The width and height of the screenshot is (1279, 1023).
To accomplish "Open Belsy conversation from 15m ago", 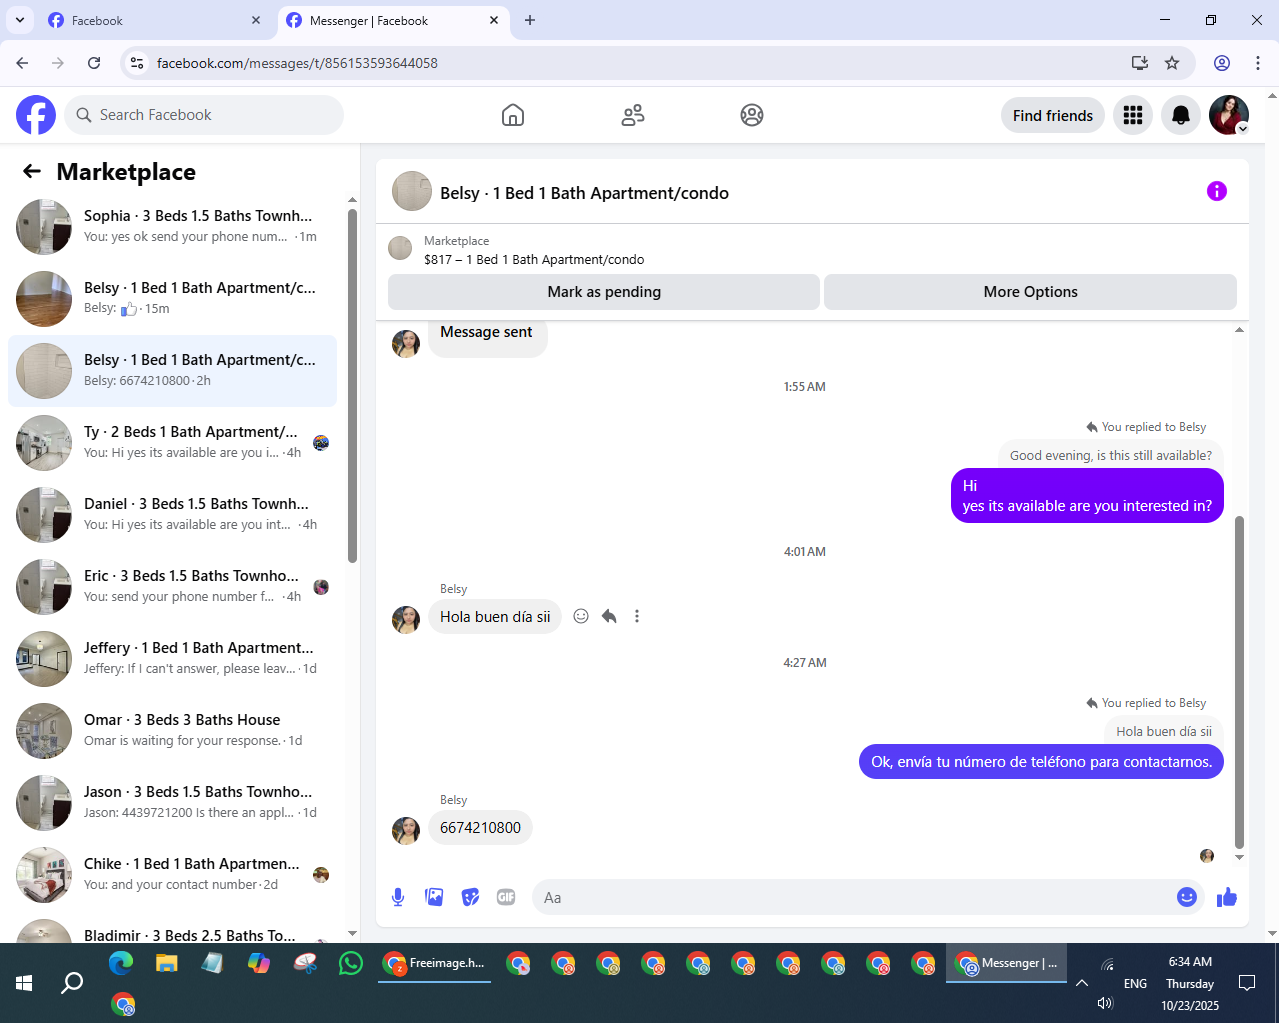I will tap(172, 299).
